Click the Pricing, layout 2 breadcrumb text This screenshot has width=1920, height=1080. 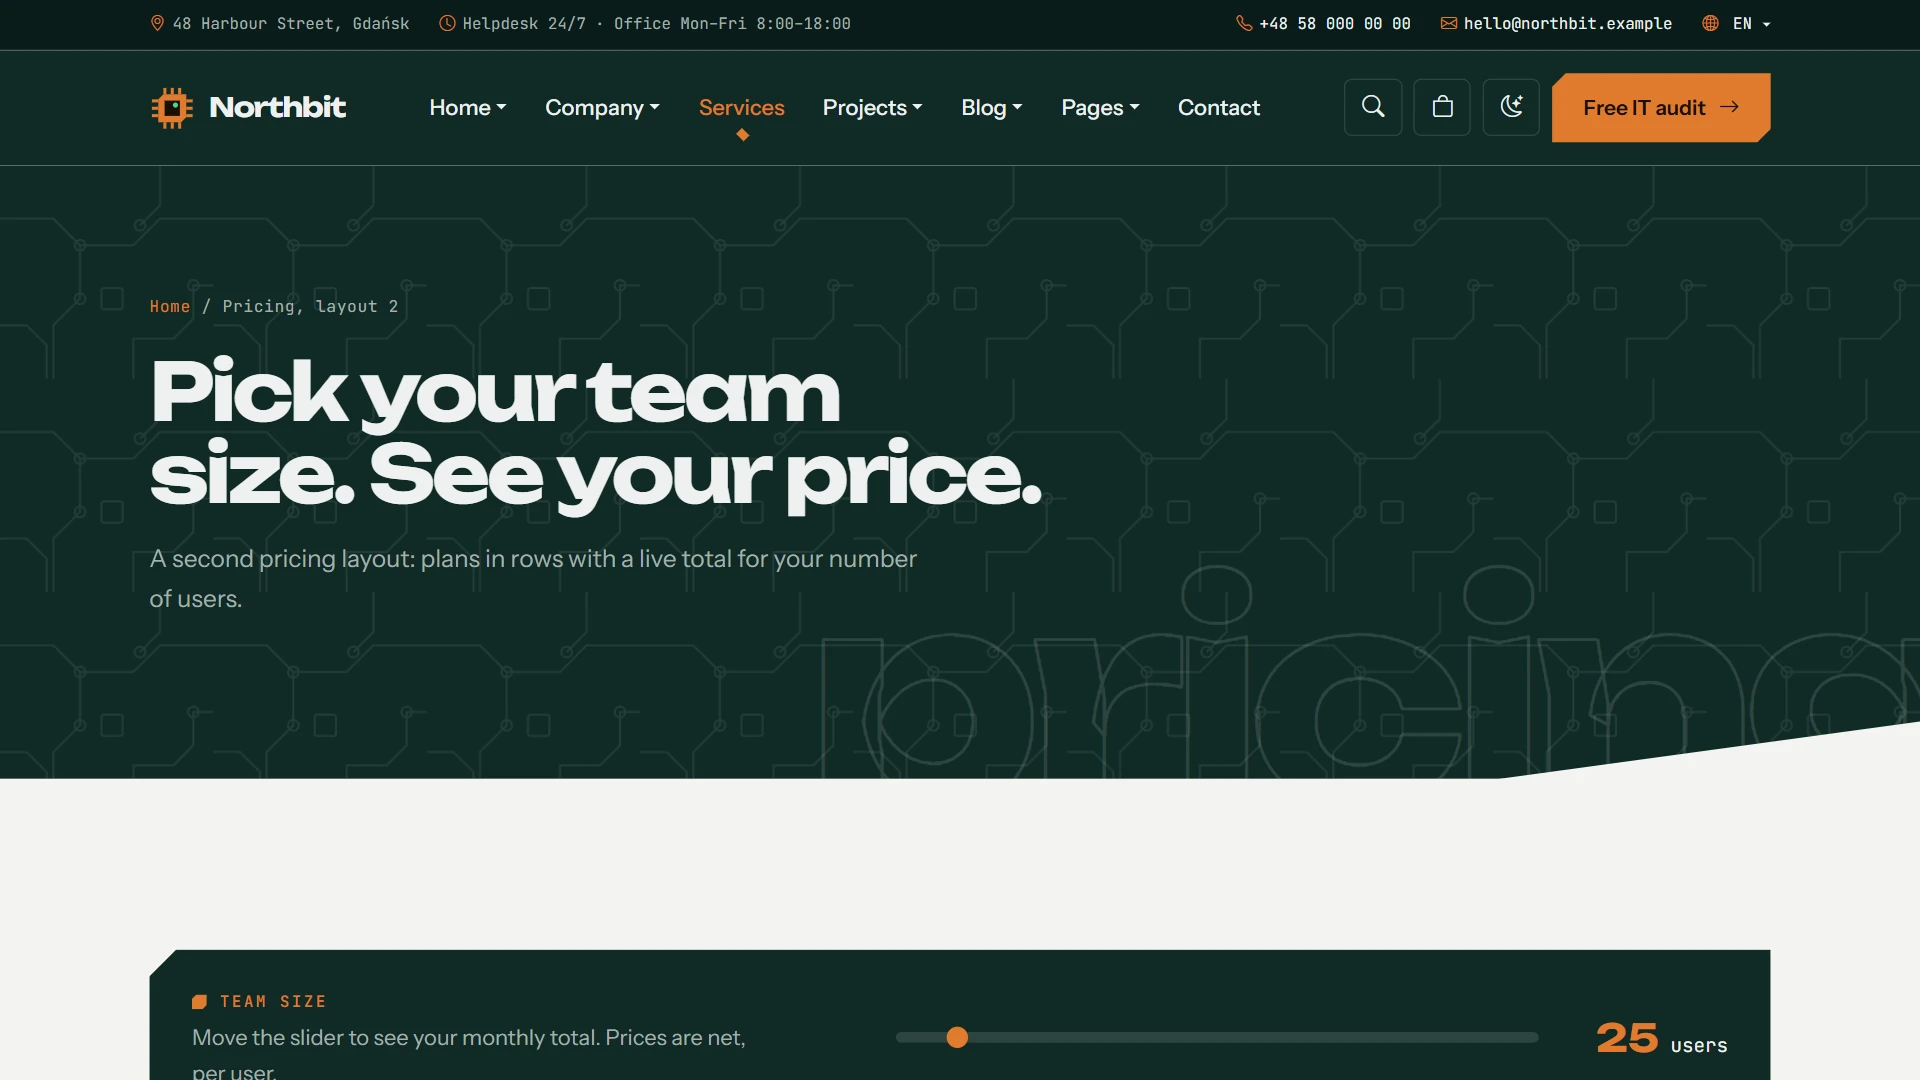(x=310, y=306)
